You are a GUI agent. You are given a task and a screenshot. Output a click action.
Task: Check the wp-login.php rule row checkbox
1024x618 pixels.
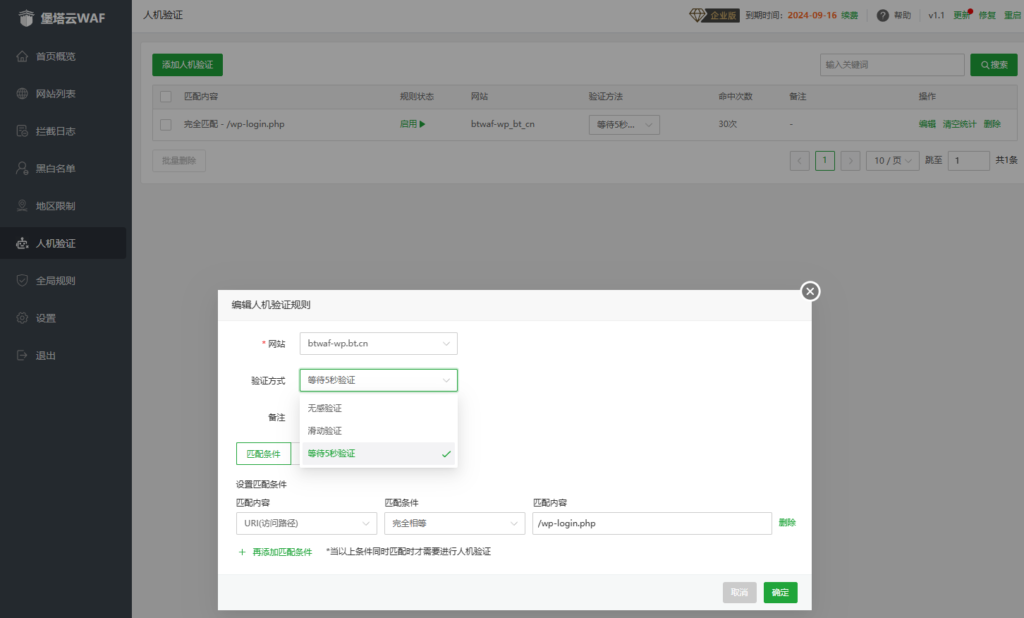[x=166, y=124]
